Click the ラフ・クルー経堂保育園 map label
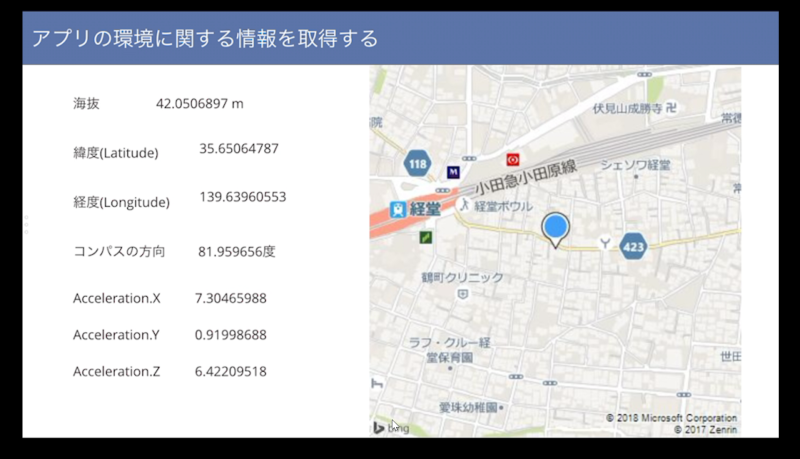The image size is (800, 459). click(449, 350)
